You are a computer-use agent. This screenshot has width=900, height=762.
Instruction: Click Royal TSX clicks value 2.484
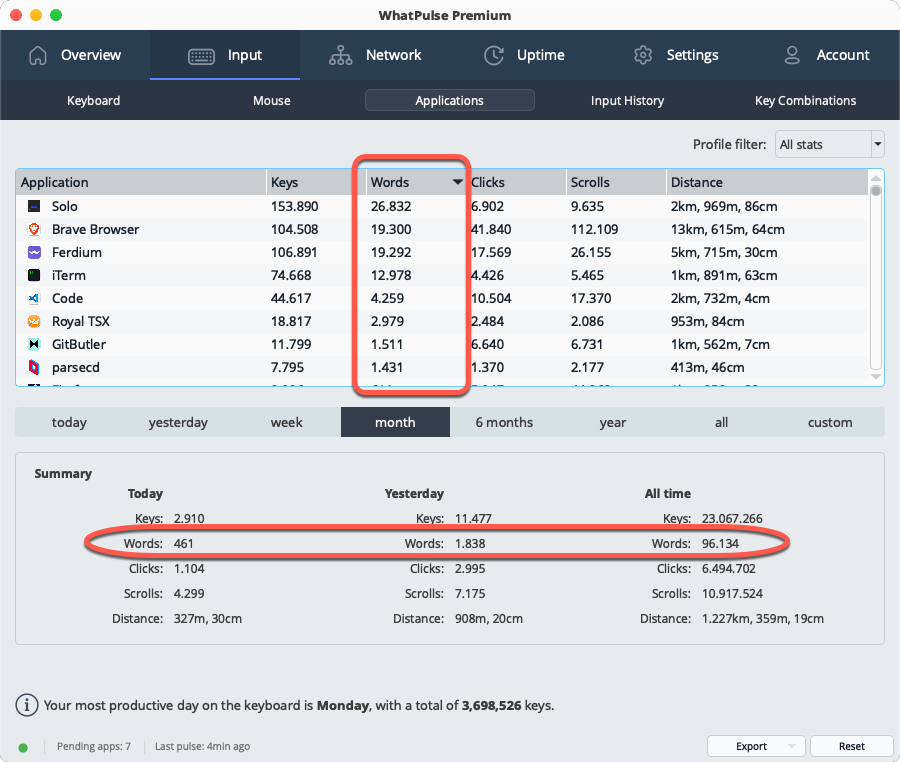point(487,321)
